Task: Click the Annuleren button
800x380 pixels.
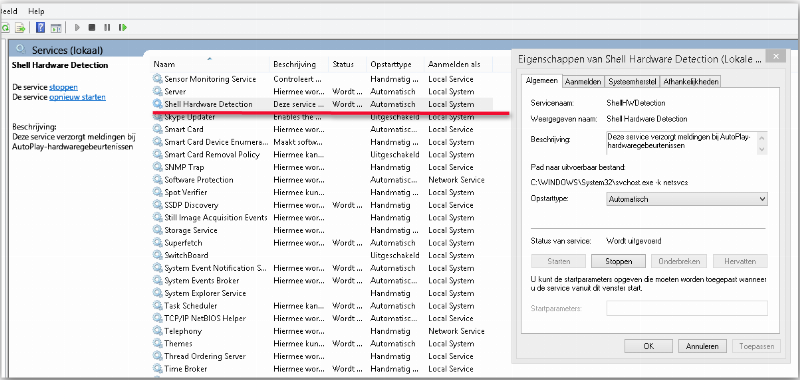Action: point(702,346)
